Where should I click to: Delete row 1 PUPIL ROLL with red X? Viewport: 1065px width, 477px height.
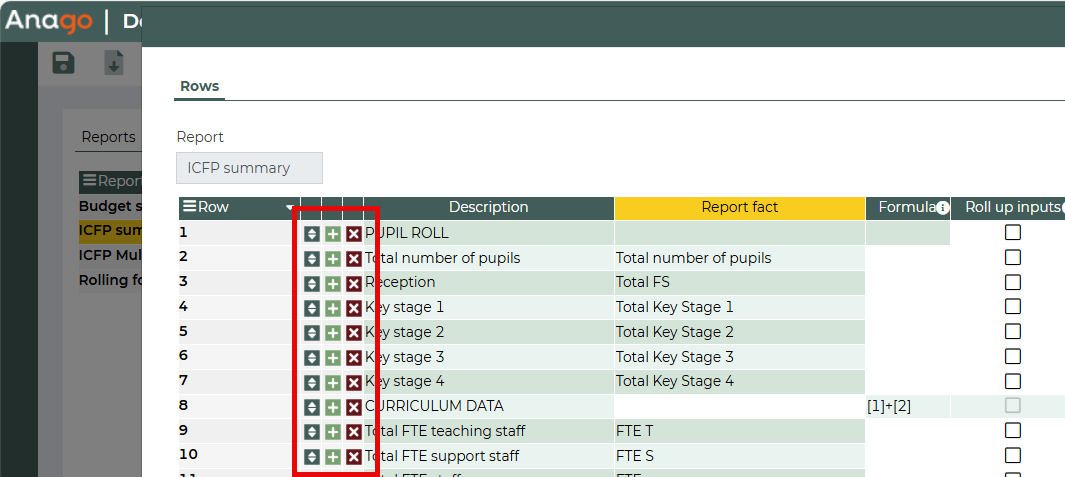tap(353, 234)
